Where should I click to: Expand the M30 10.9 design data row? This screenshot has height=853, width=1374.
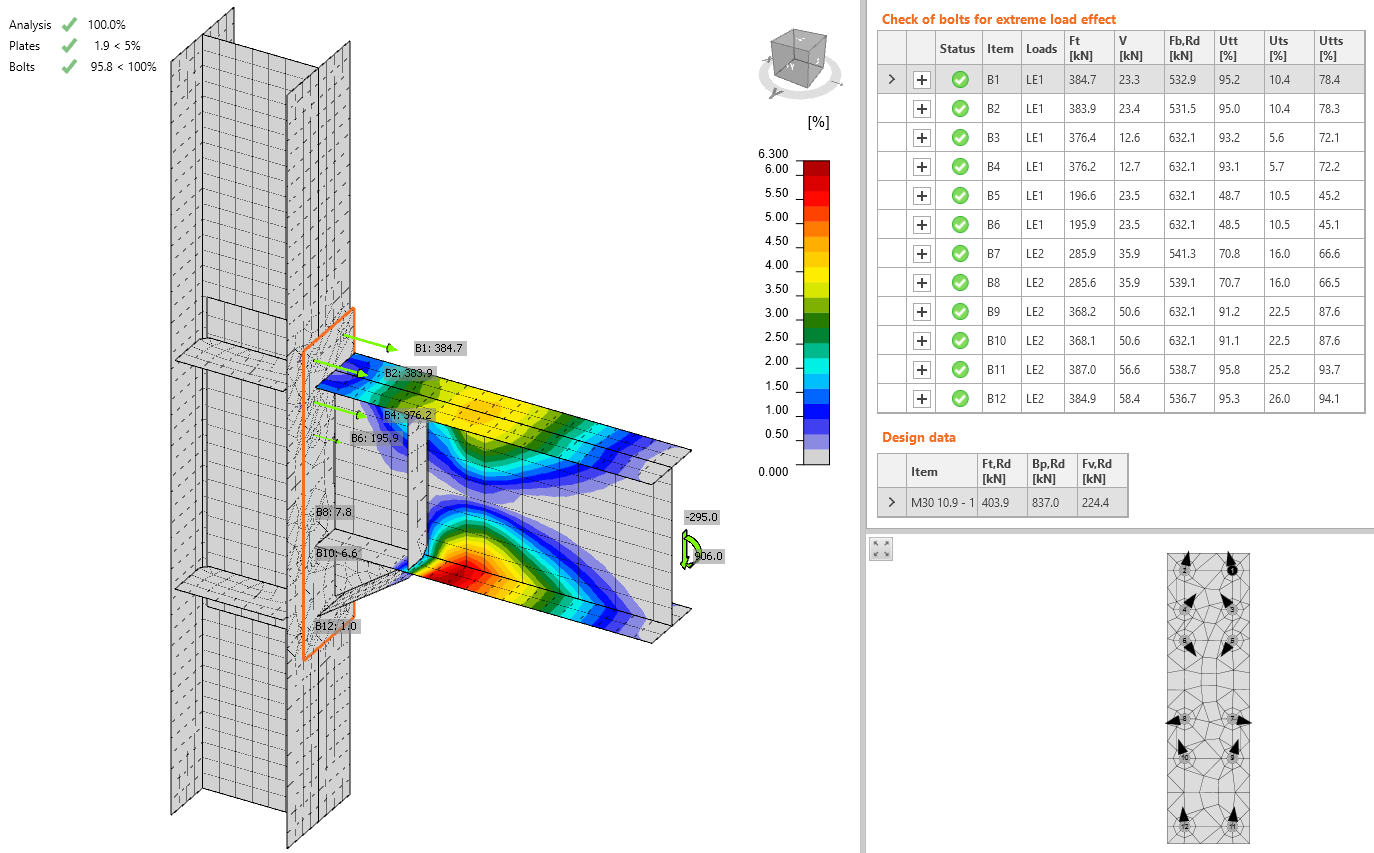(x=891, y=501)
